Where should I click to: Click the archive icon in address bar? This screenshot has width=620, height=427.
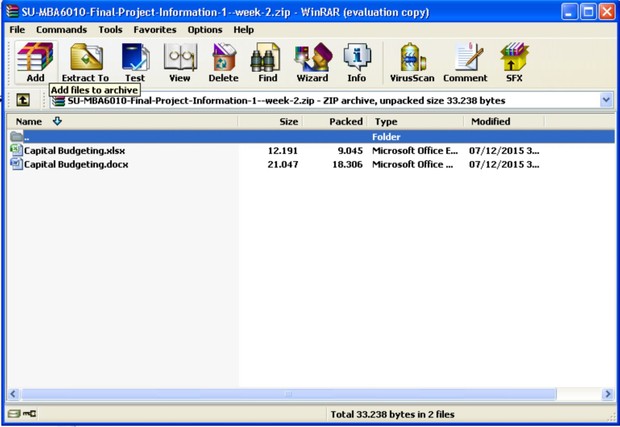(59, 101)
